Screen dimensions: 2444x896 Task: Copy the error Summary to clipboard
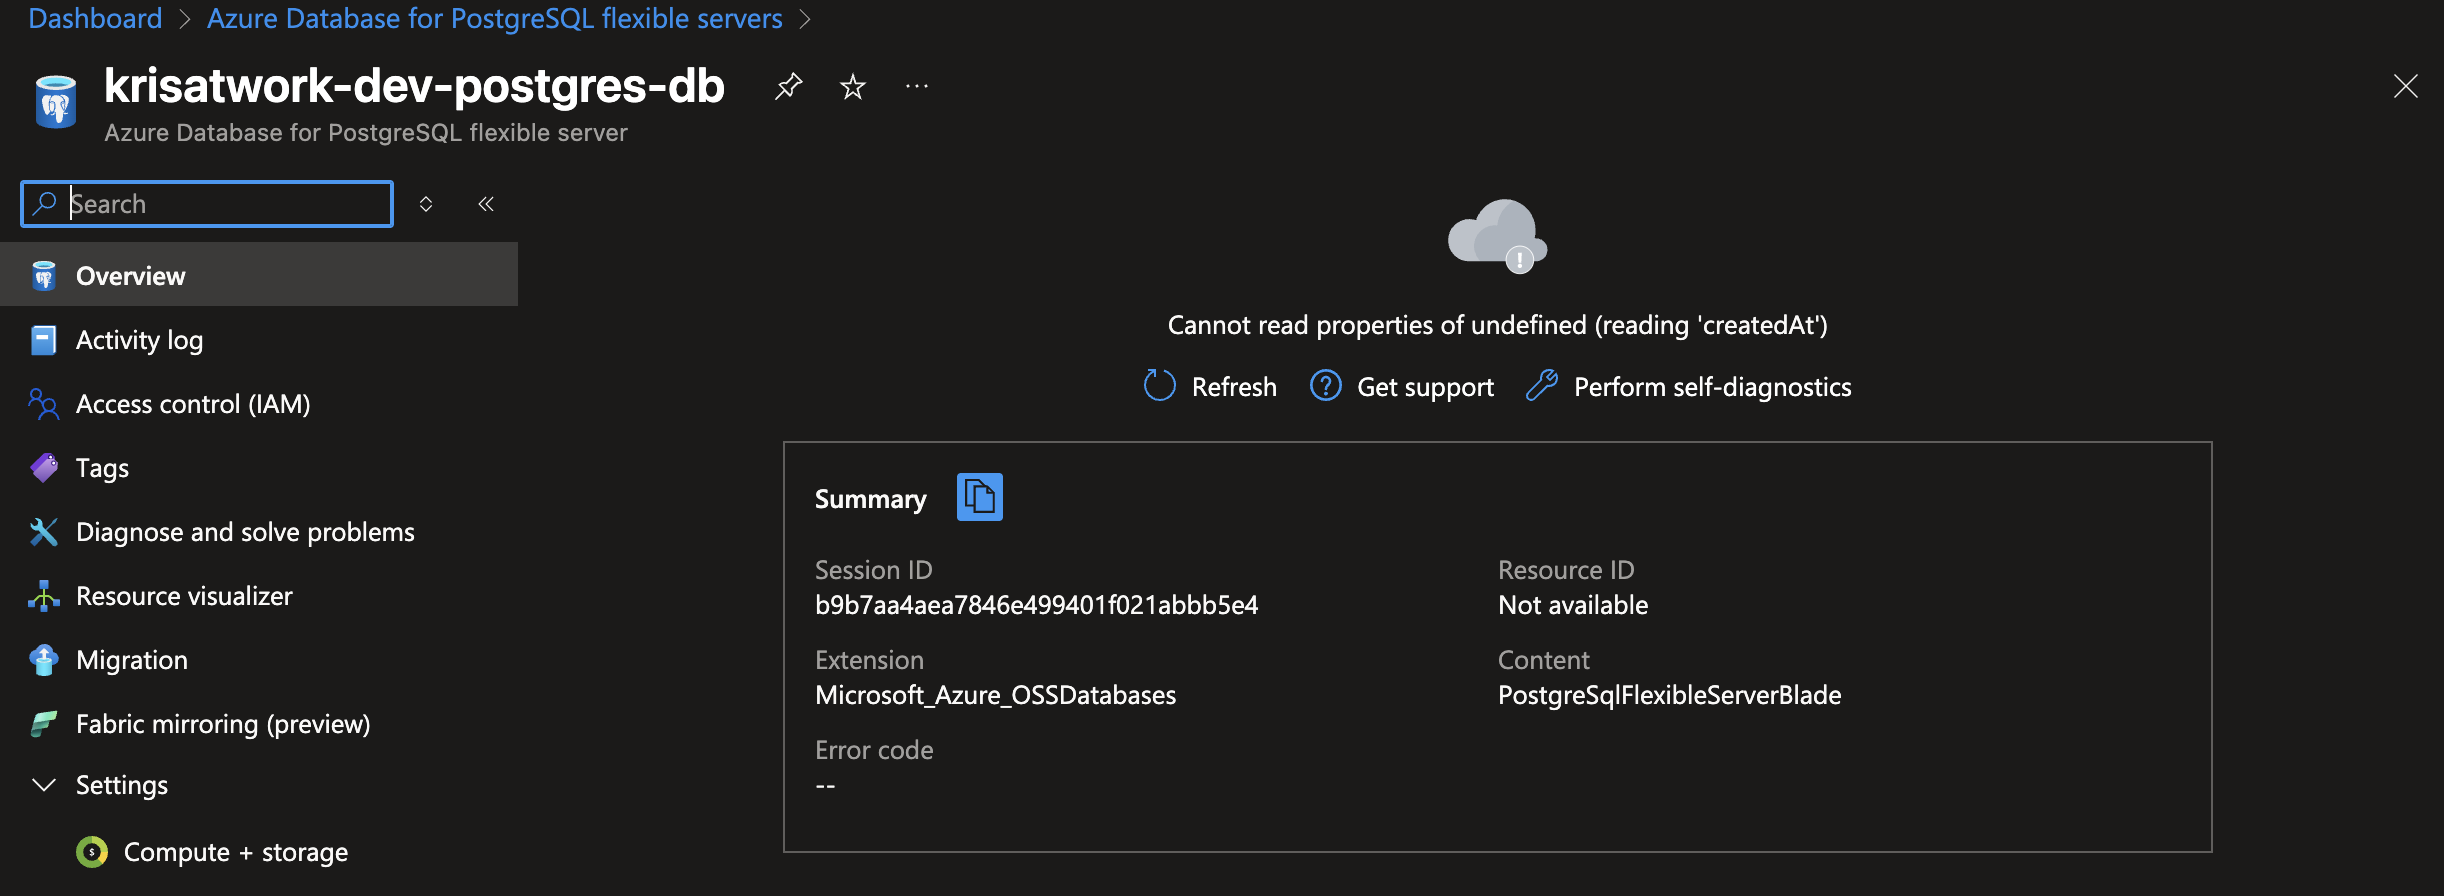coord(980,497)
